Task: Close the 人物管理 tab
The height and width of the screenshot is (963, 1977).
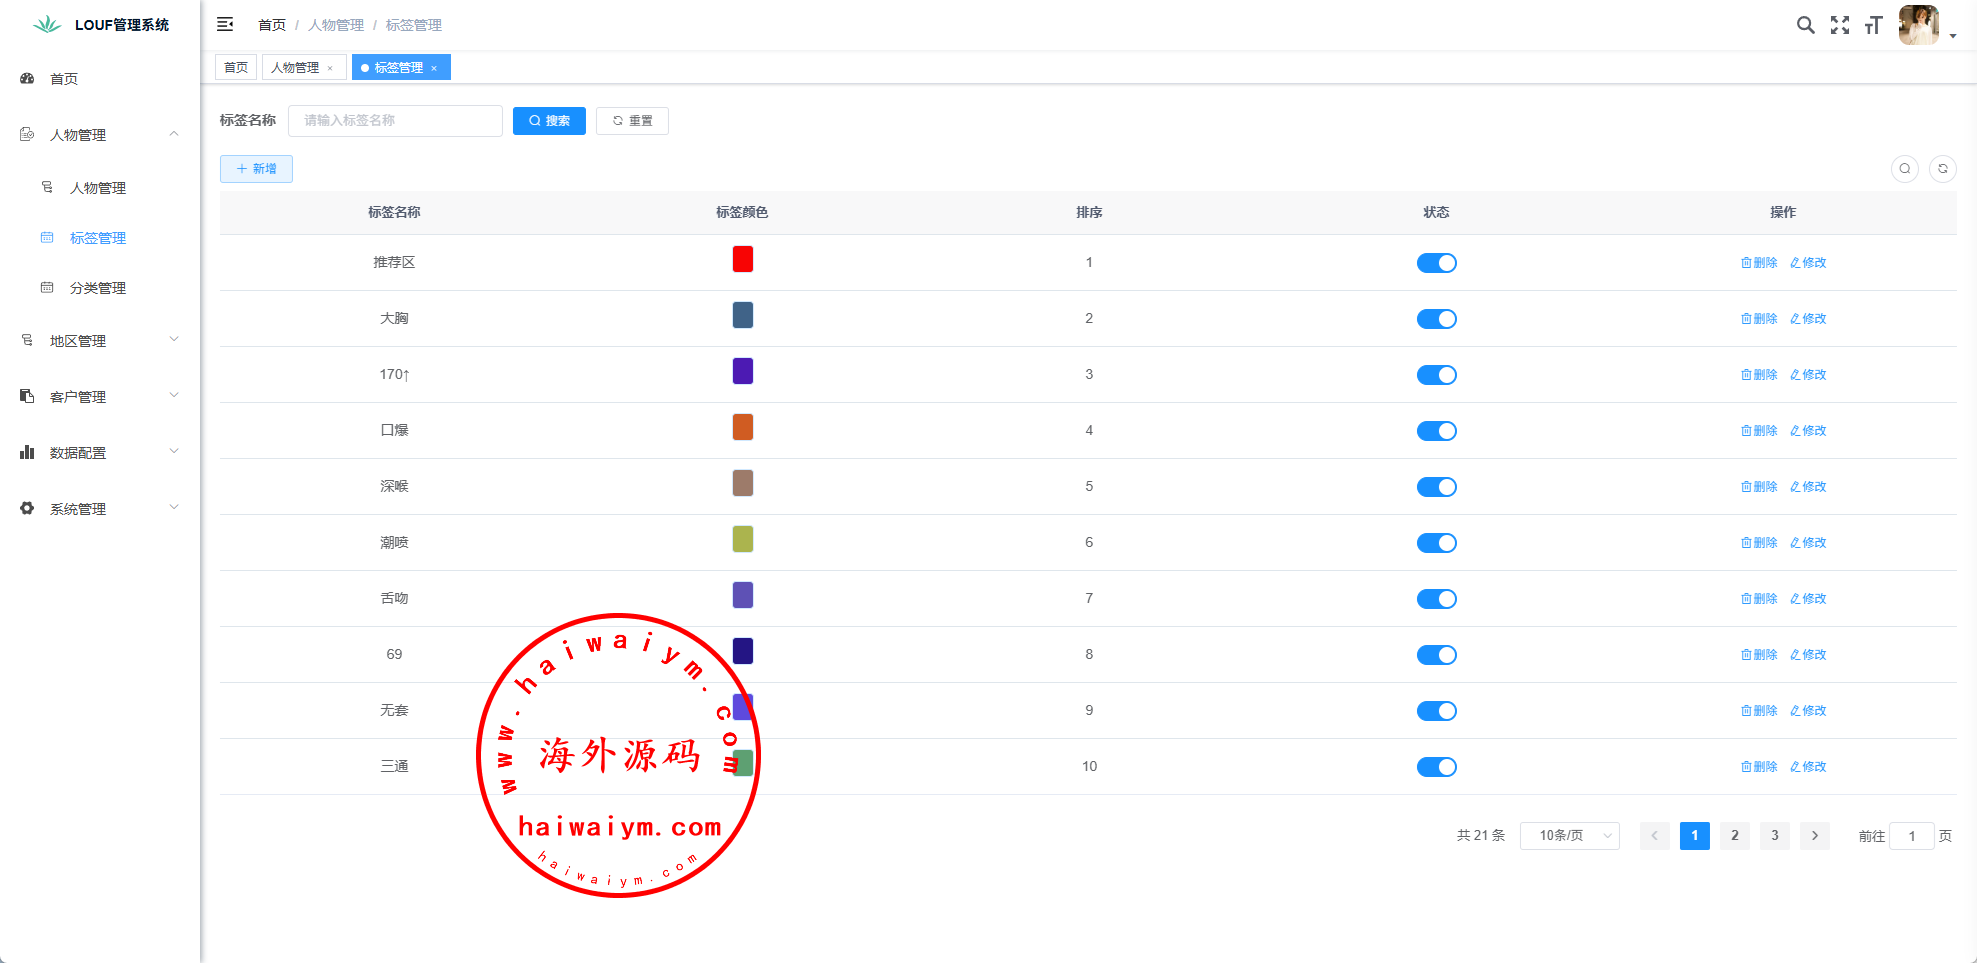Action: tap(330, 68)
